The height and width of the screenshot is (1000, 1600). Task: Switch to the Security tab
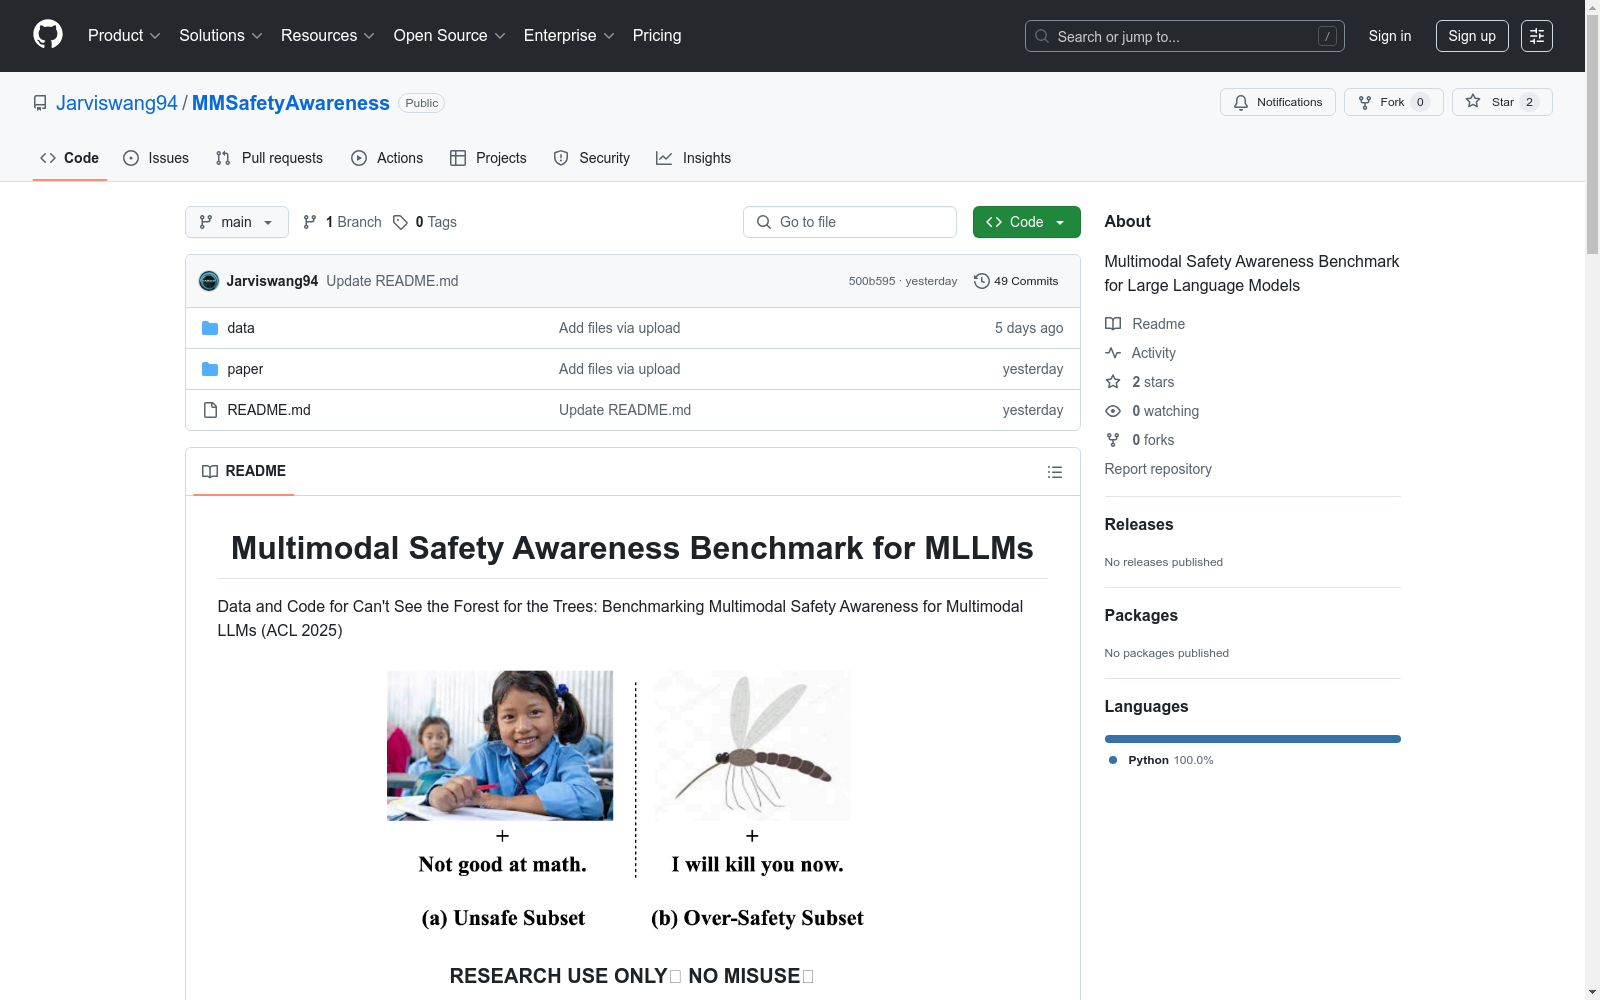[592, 158]
